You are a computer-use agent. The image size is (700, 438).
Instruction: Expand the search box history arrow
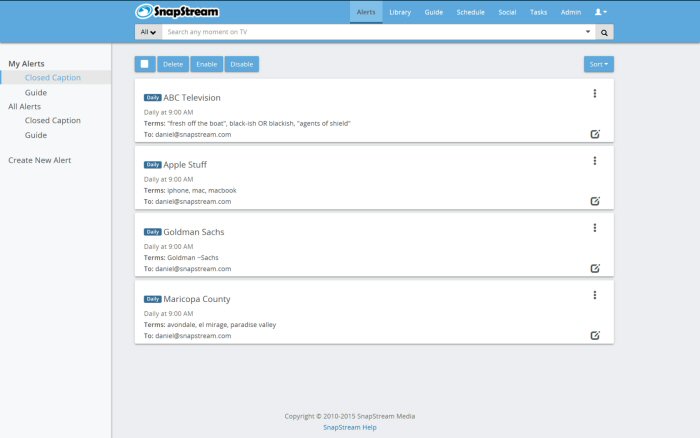588,32
